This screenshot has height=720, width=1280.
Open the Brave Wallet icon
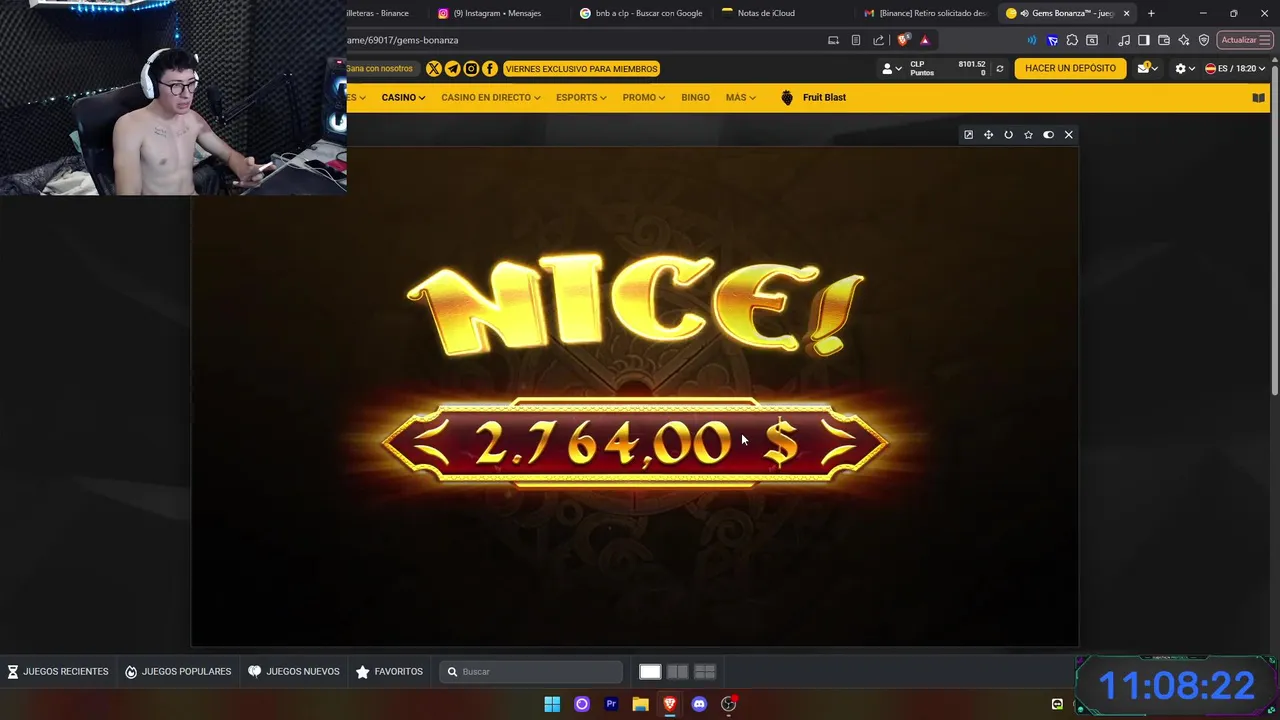1164,40
